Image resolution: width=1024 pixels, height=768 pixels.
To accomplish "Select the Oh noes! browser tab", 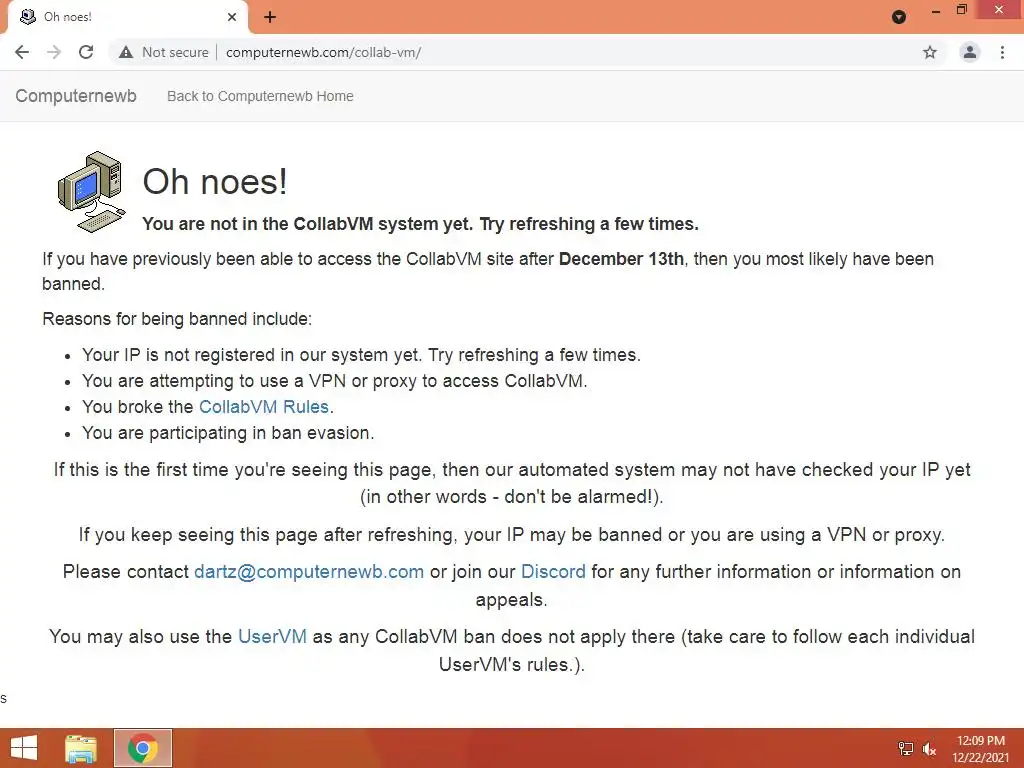I will coord(127,17).
